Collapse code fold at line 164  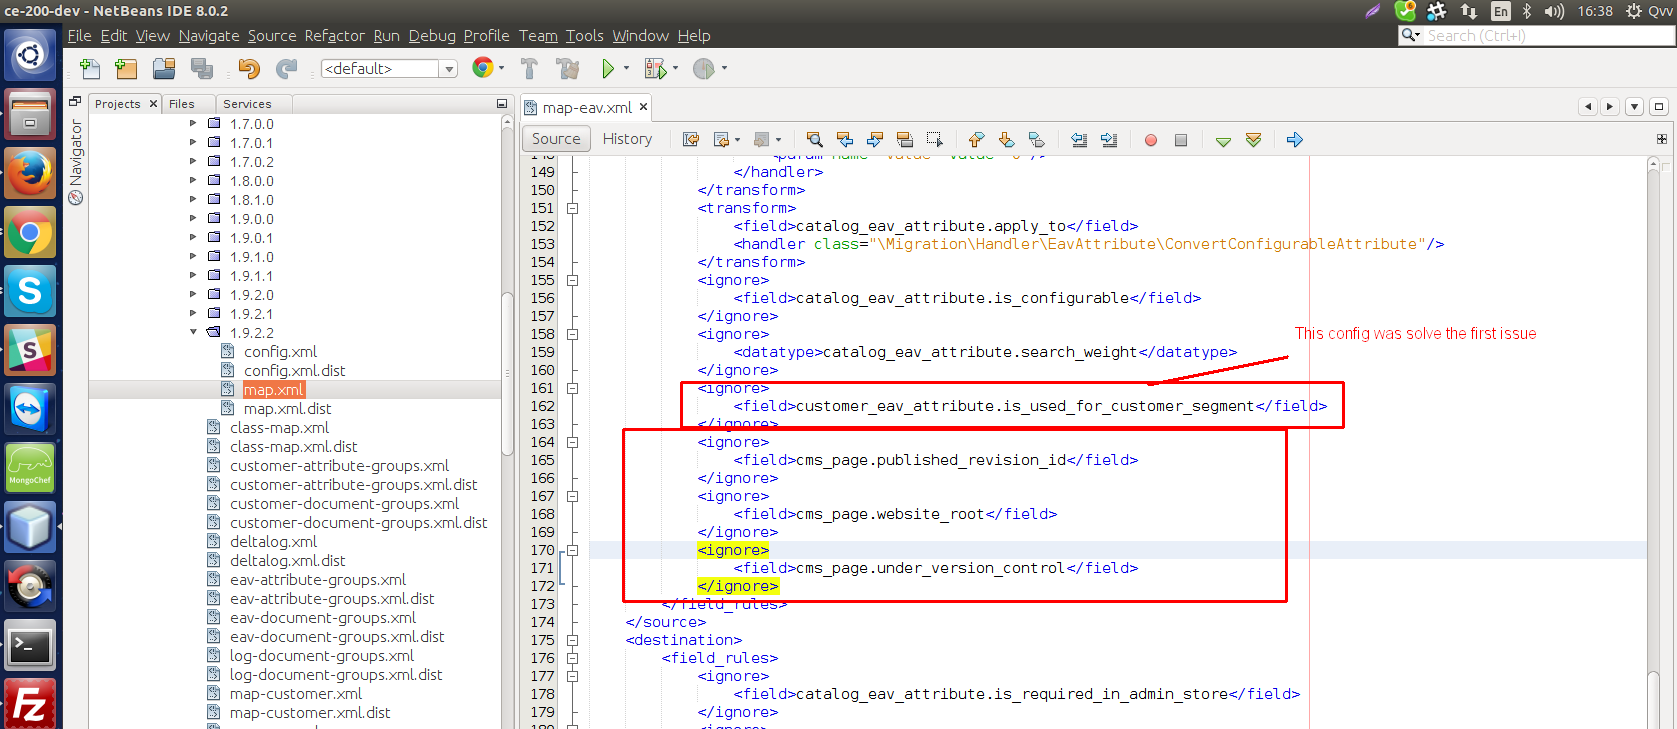(x=573, y=442)
